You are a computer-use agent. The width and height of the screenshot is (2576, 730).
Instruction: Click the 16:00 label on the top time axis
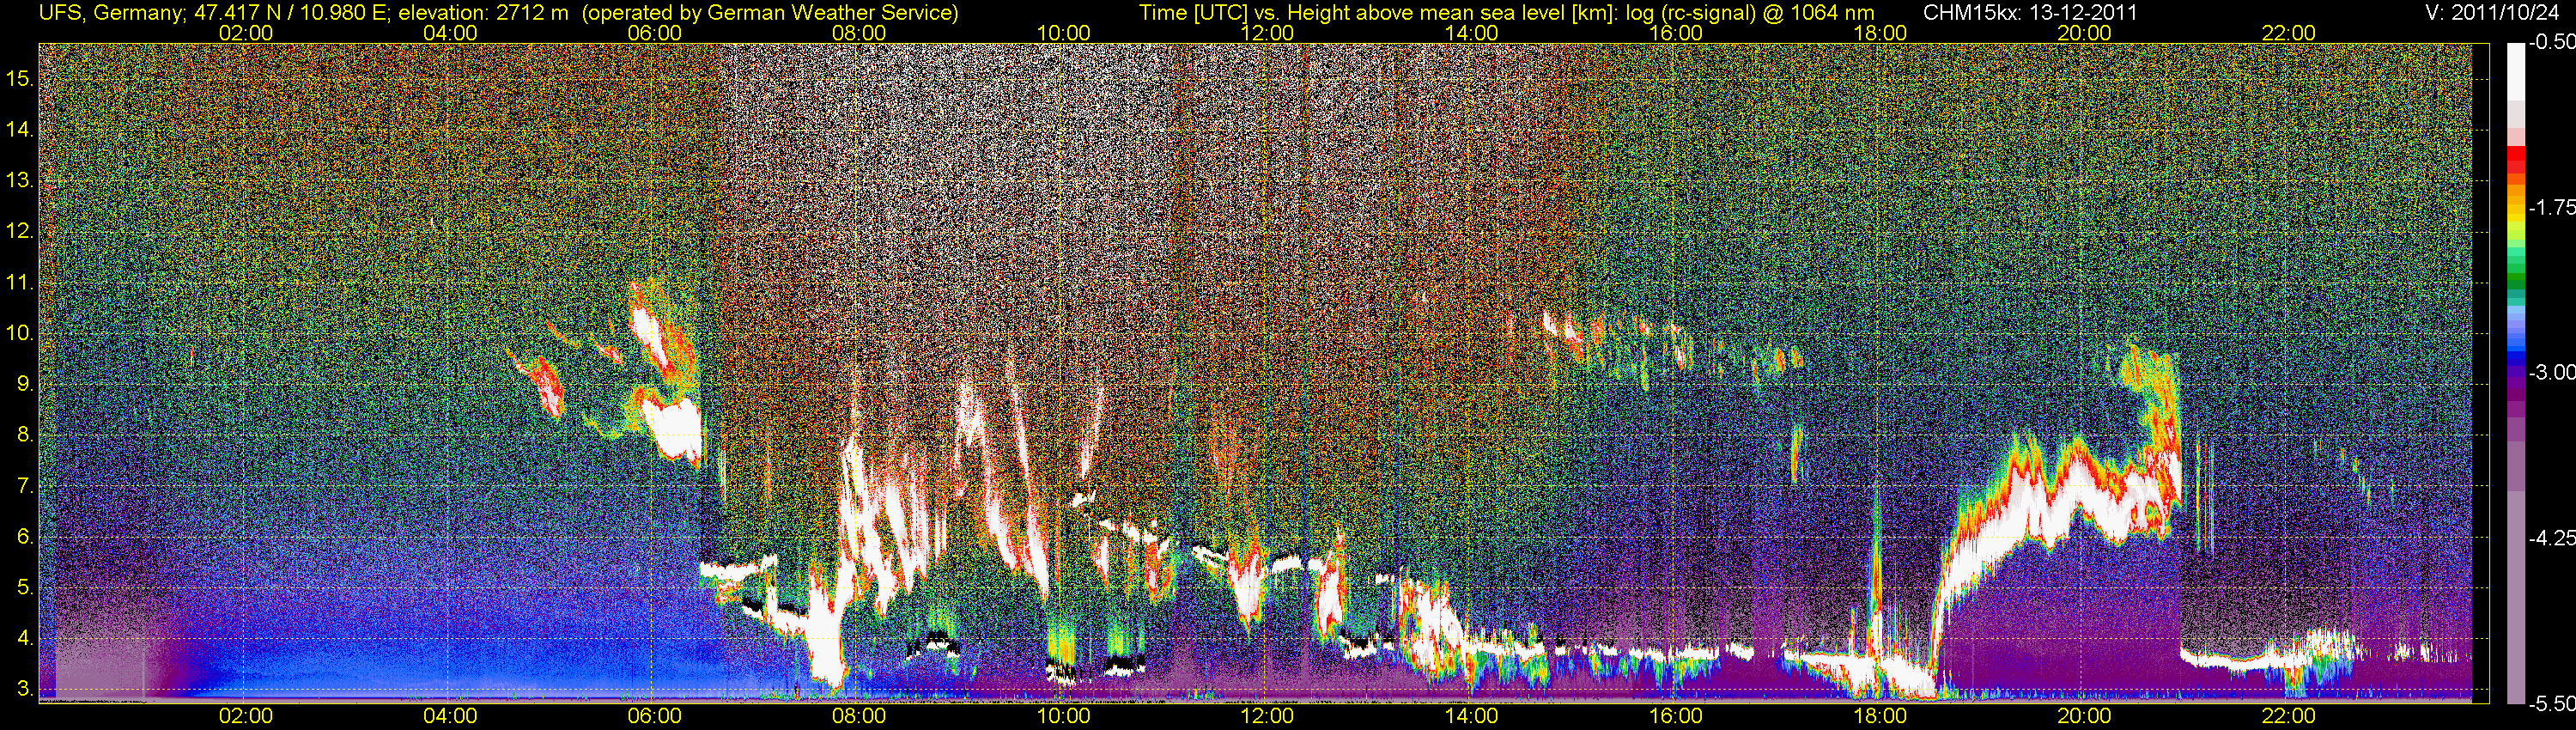[1676, 33]
